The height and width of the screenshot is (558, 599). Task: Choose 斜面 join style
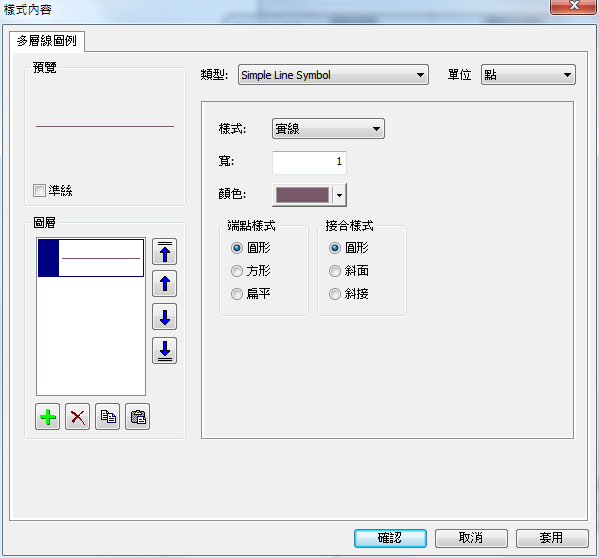[x=335, y=271]
